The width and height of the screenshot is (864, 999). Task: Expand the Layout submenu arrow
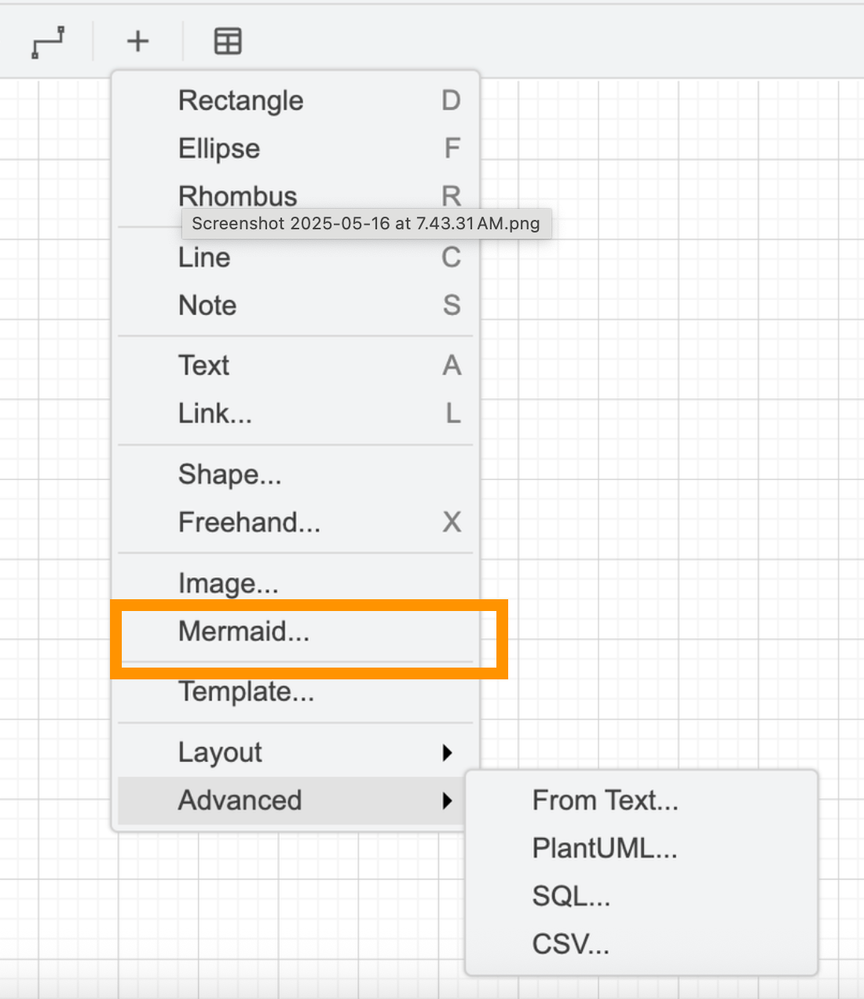447,752
